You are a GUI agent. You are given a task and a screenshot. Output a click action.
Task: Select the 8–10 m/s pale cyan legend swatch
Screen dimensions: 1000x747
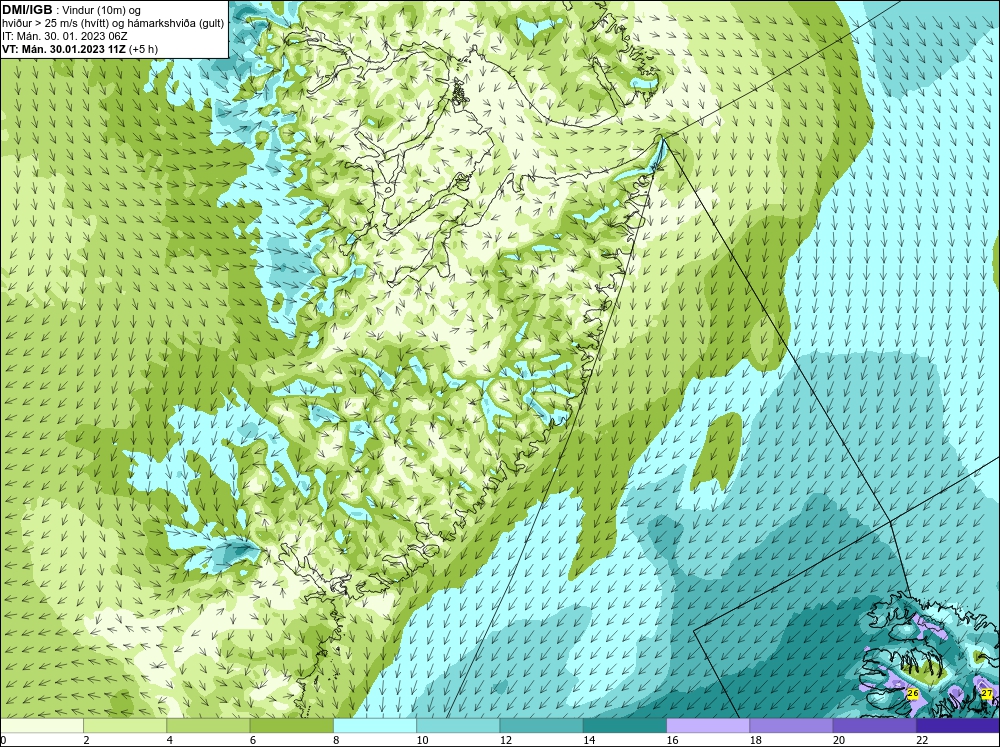[375, 725]
